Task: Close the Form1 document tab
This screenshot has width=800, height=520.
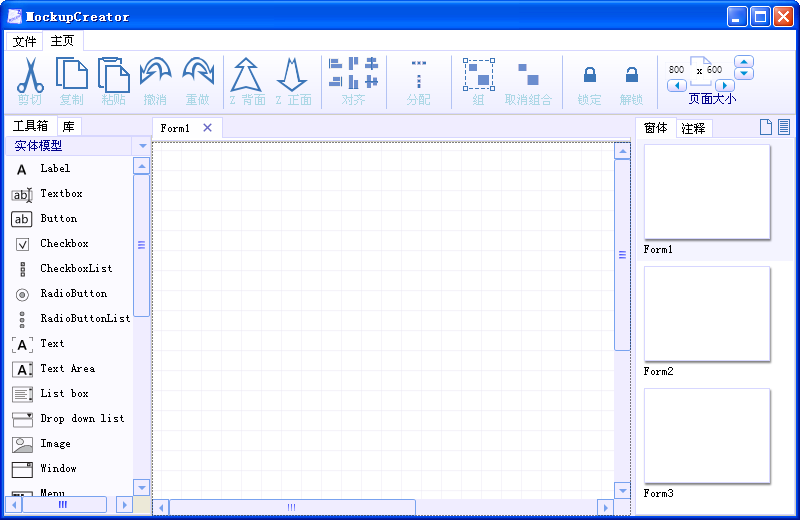Action: 207,128
